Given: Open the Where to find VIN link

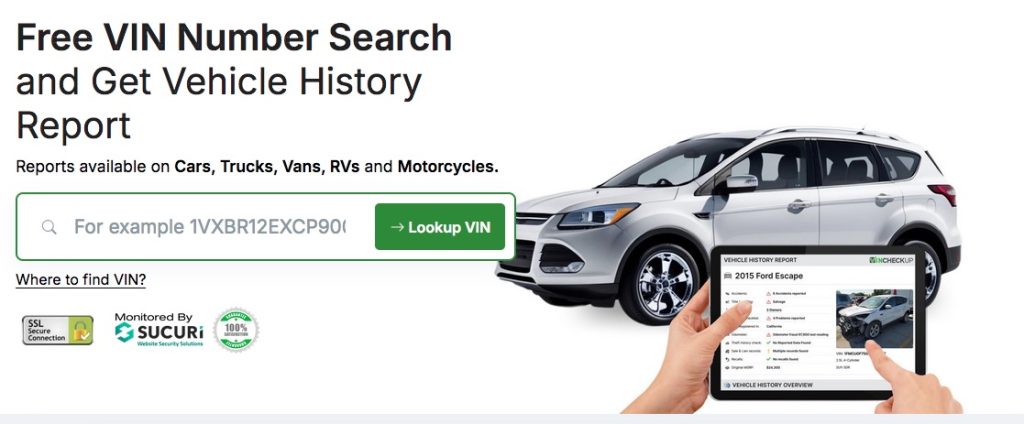Looking at the screenshot, I should tap(81, 280).
